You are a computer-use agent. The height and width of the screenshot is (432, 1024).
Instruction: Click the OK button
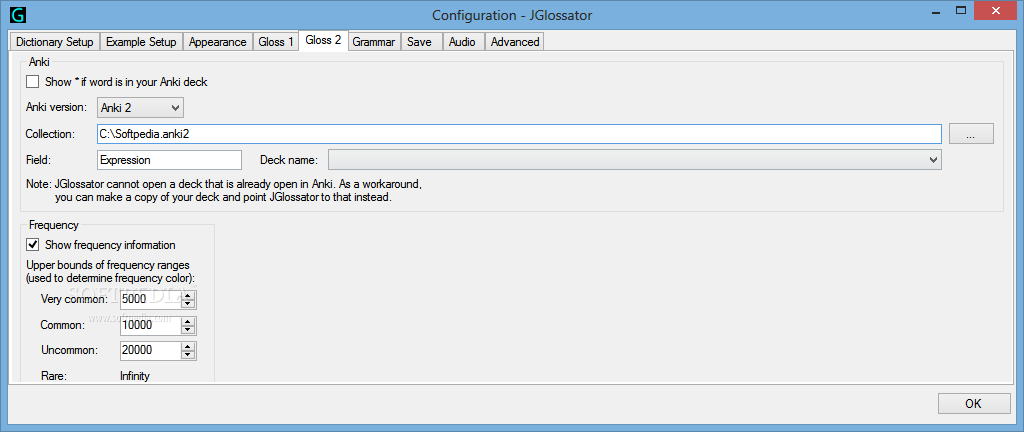pos(973,404)
